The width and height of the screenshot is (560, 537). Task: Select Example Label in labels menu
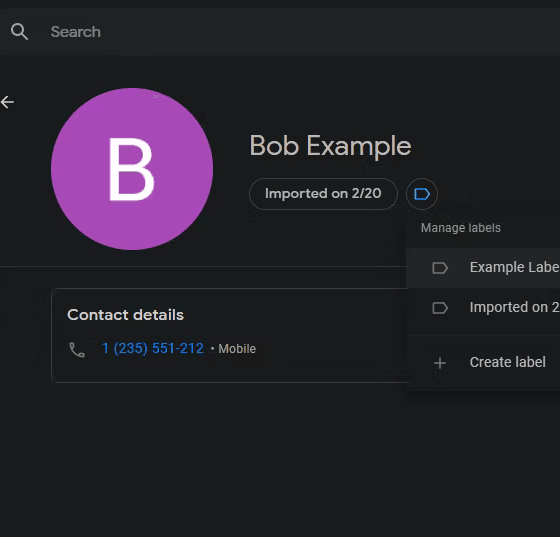[484, 268]
